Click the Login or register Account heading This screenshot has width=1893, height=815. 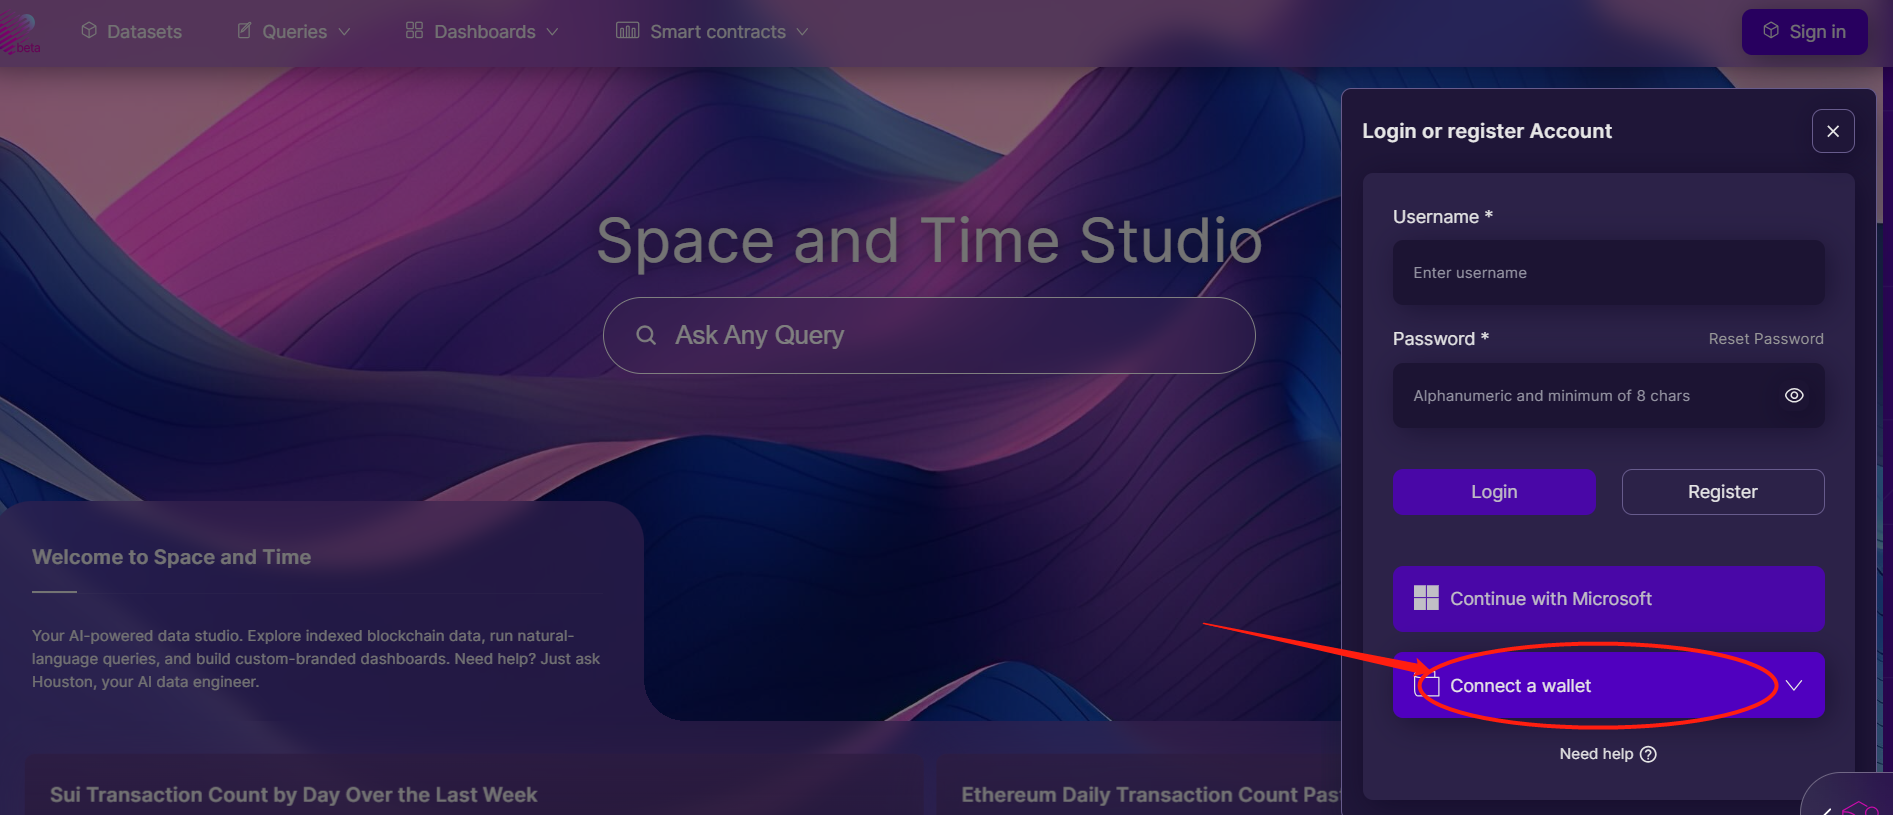pos(1487,131)
